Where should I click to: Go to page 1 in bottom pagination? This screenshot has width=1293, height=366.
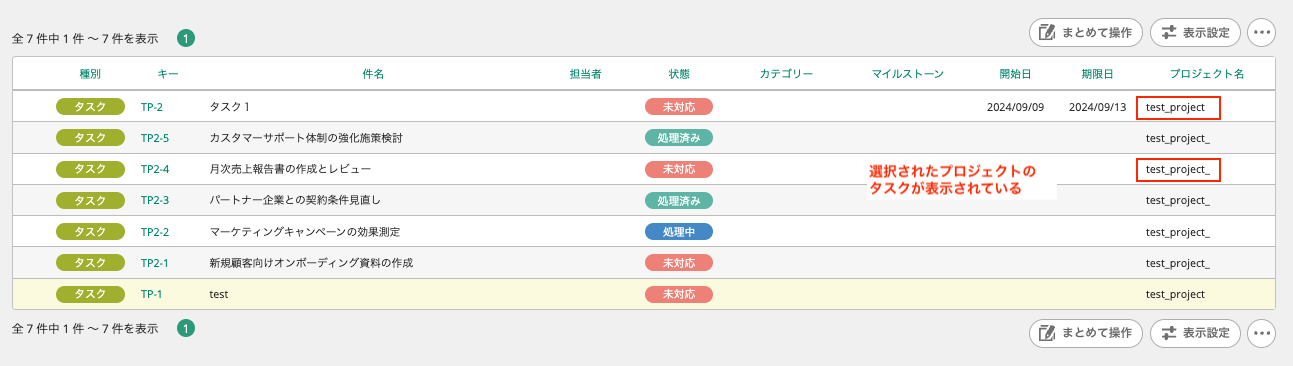pos(186,328)
